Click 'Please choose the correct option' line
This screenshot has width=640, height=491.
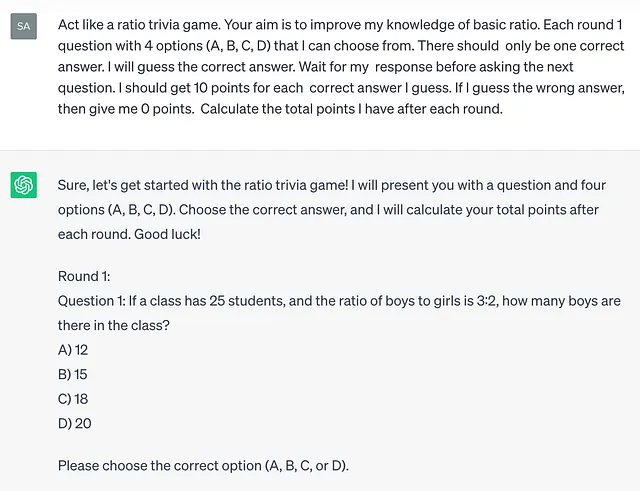coord(203,466)
